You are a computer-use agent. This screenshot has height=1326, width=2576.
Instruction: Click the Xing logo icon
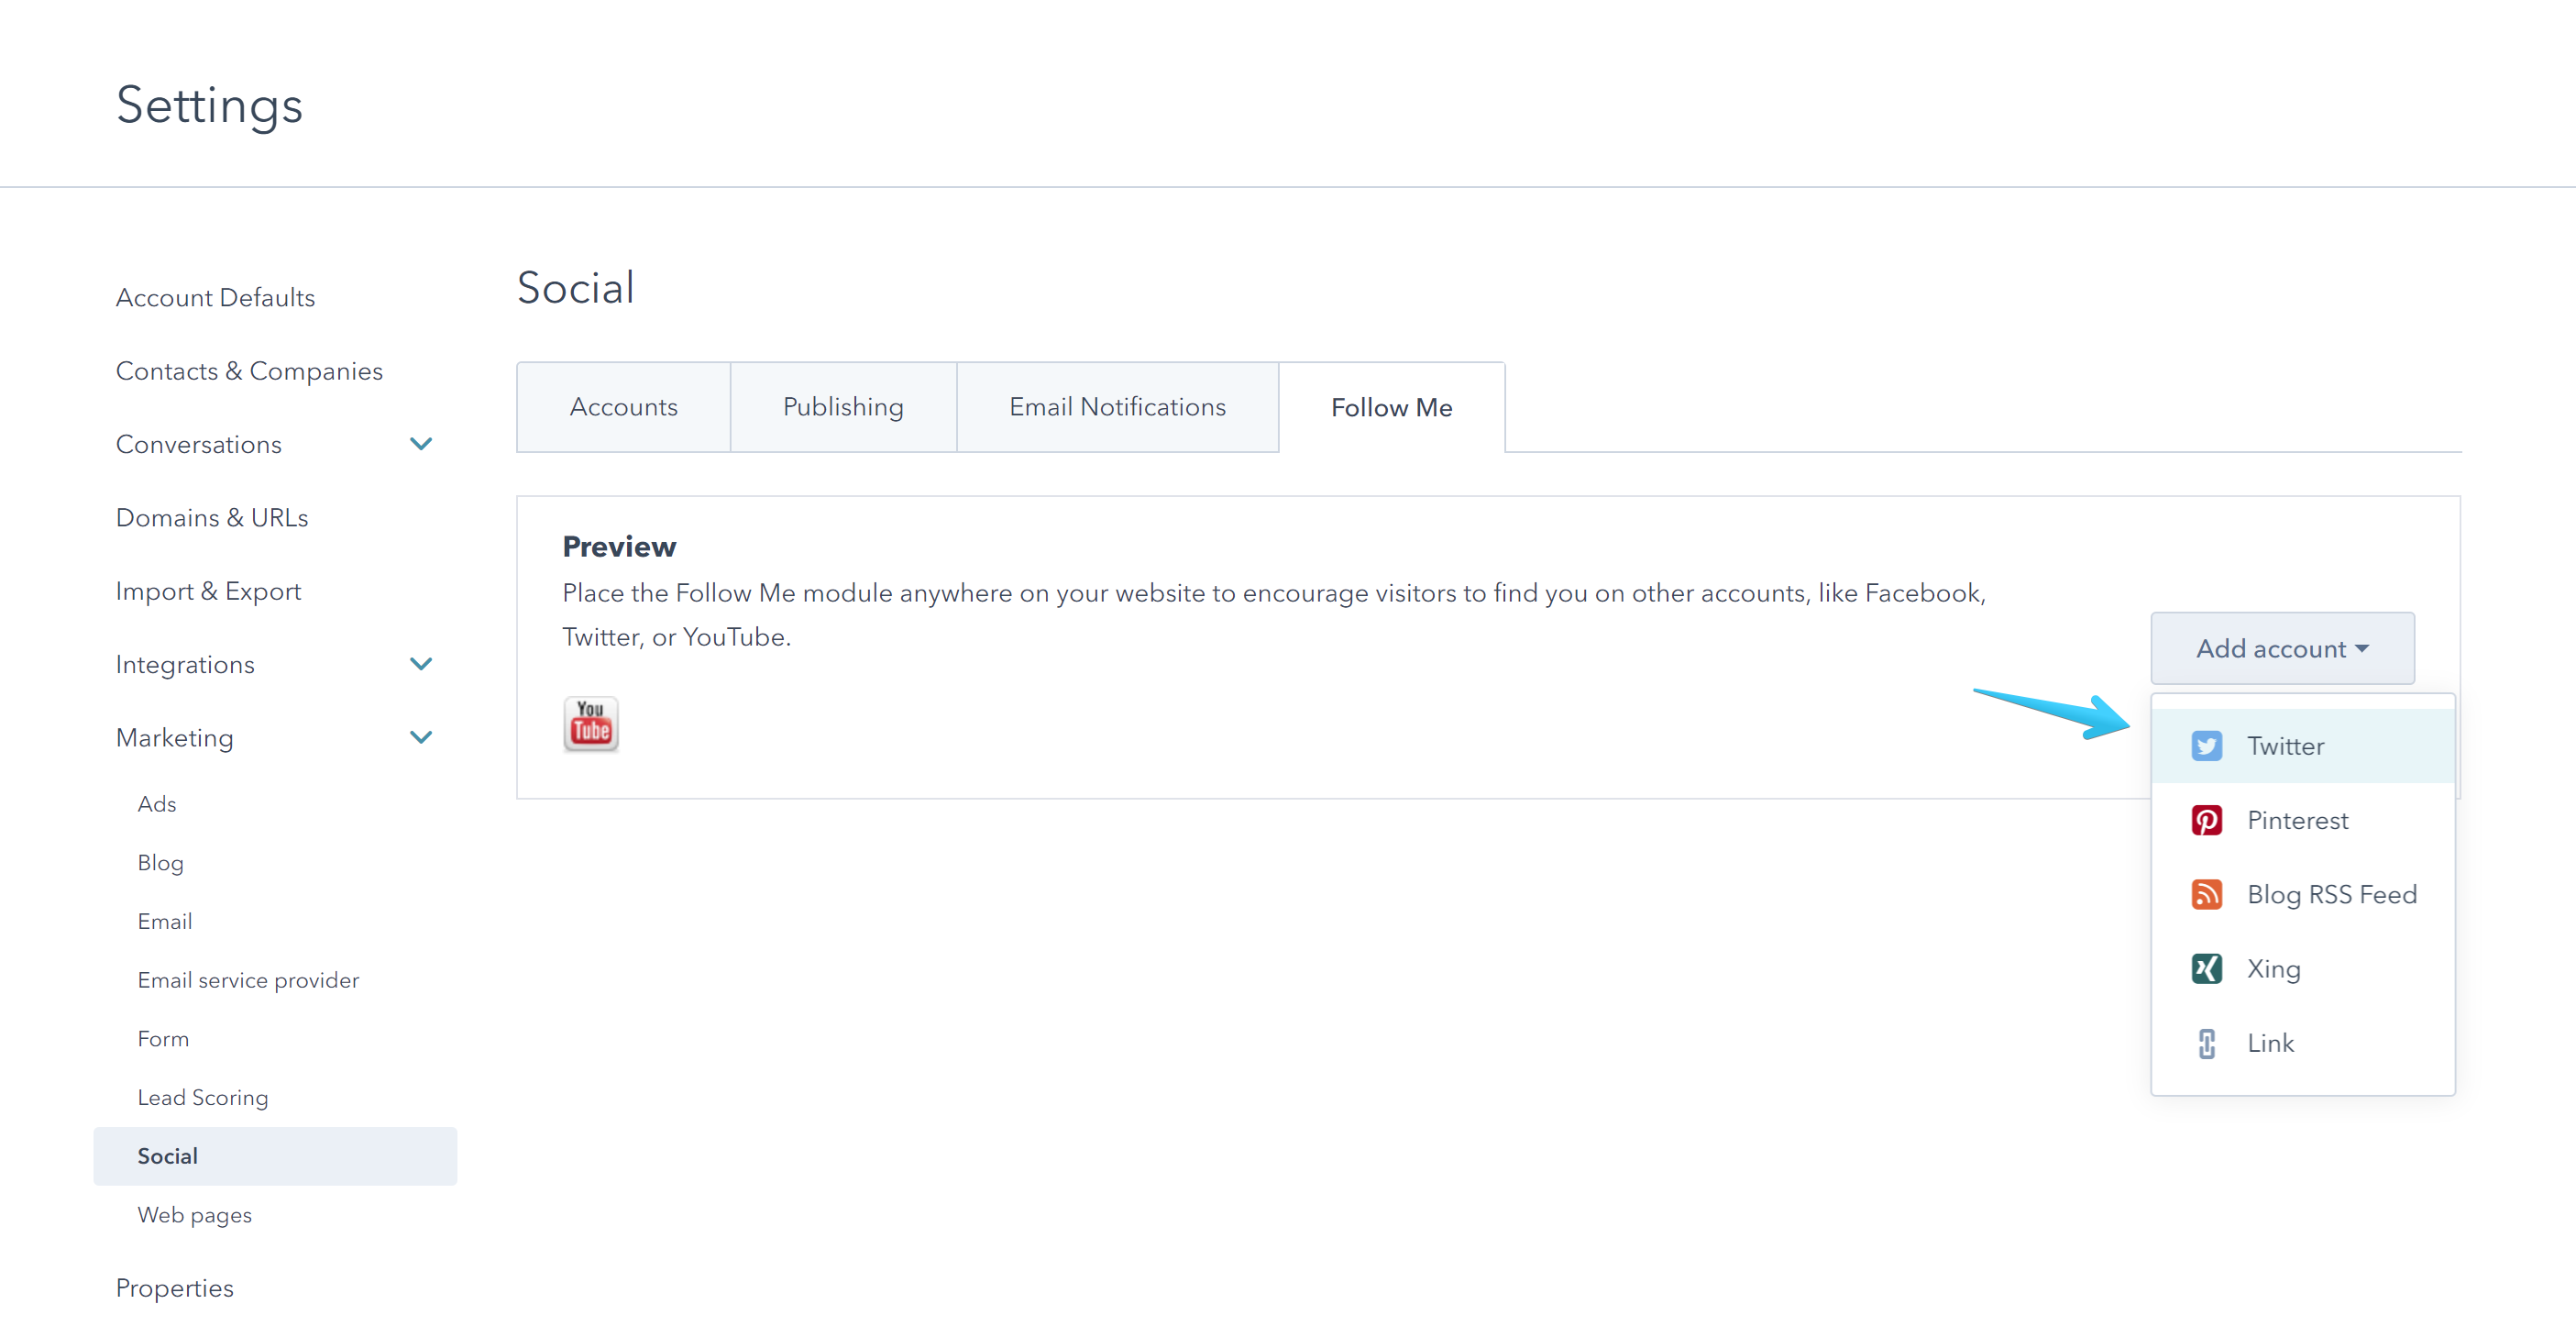point(2206,968)
